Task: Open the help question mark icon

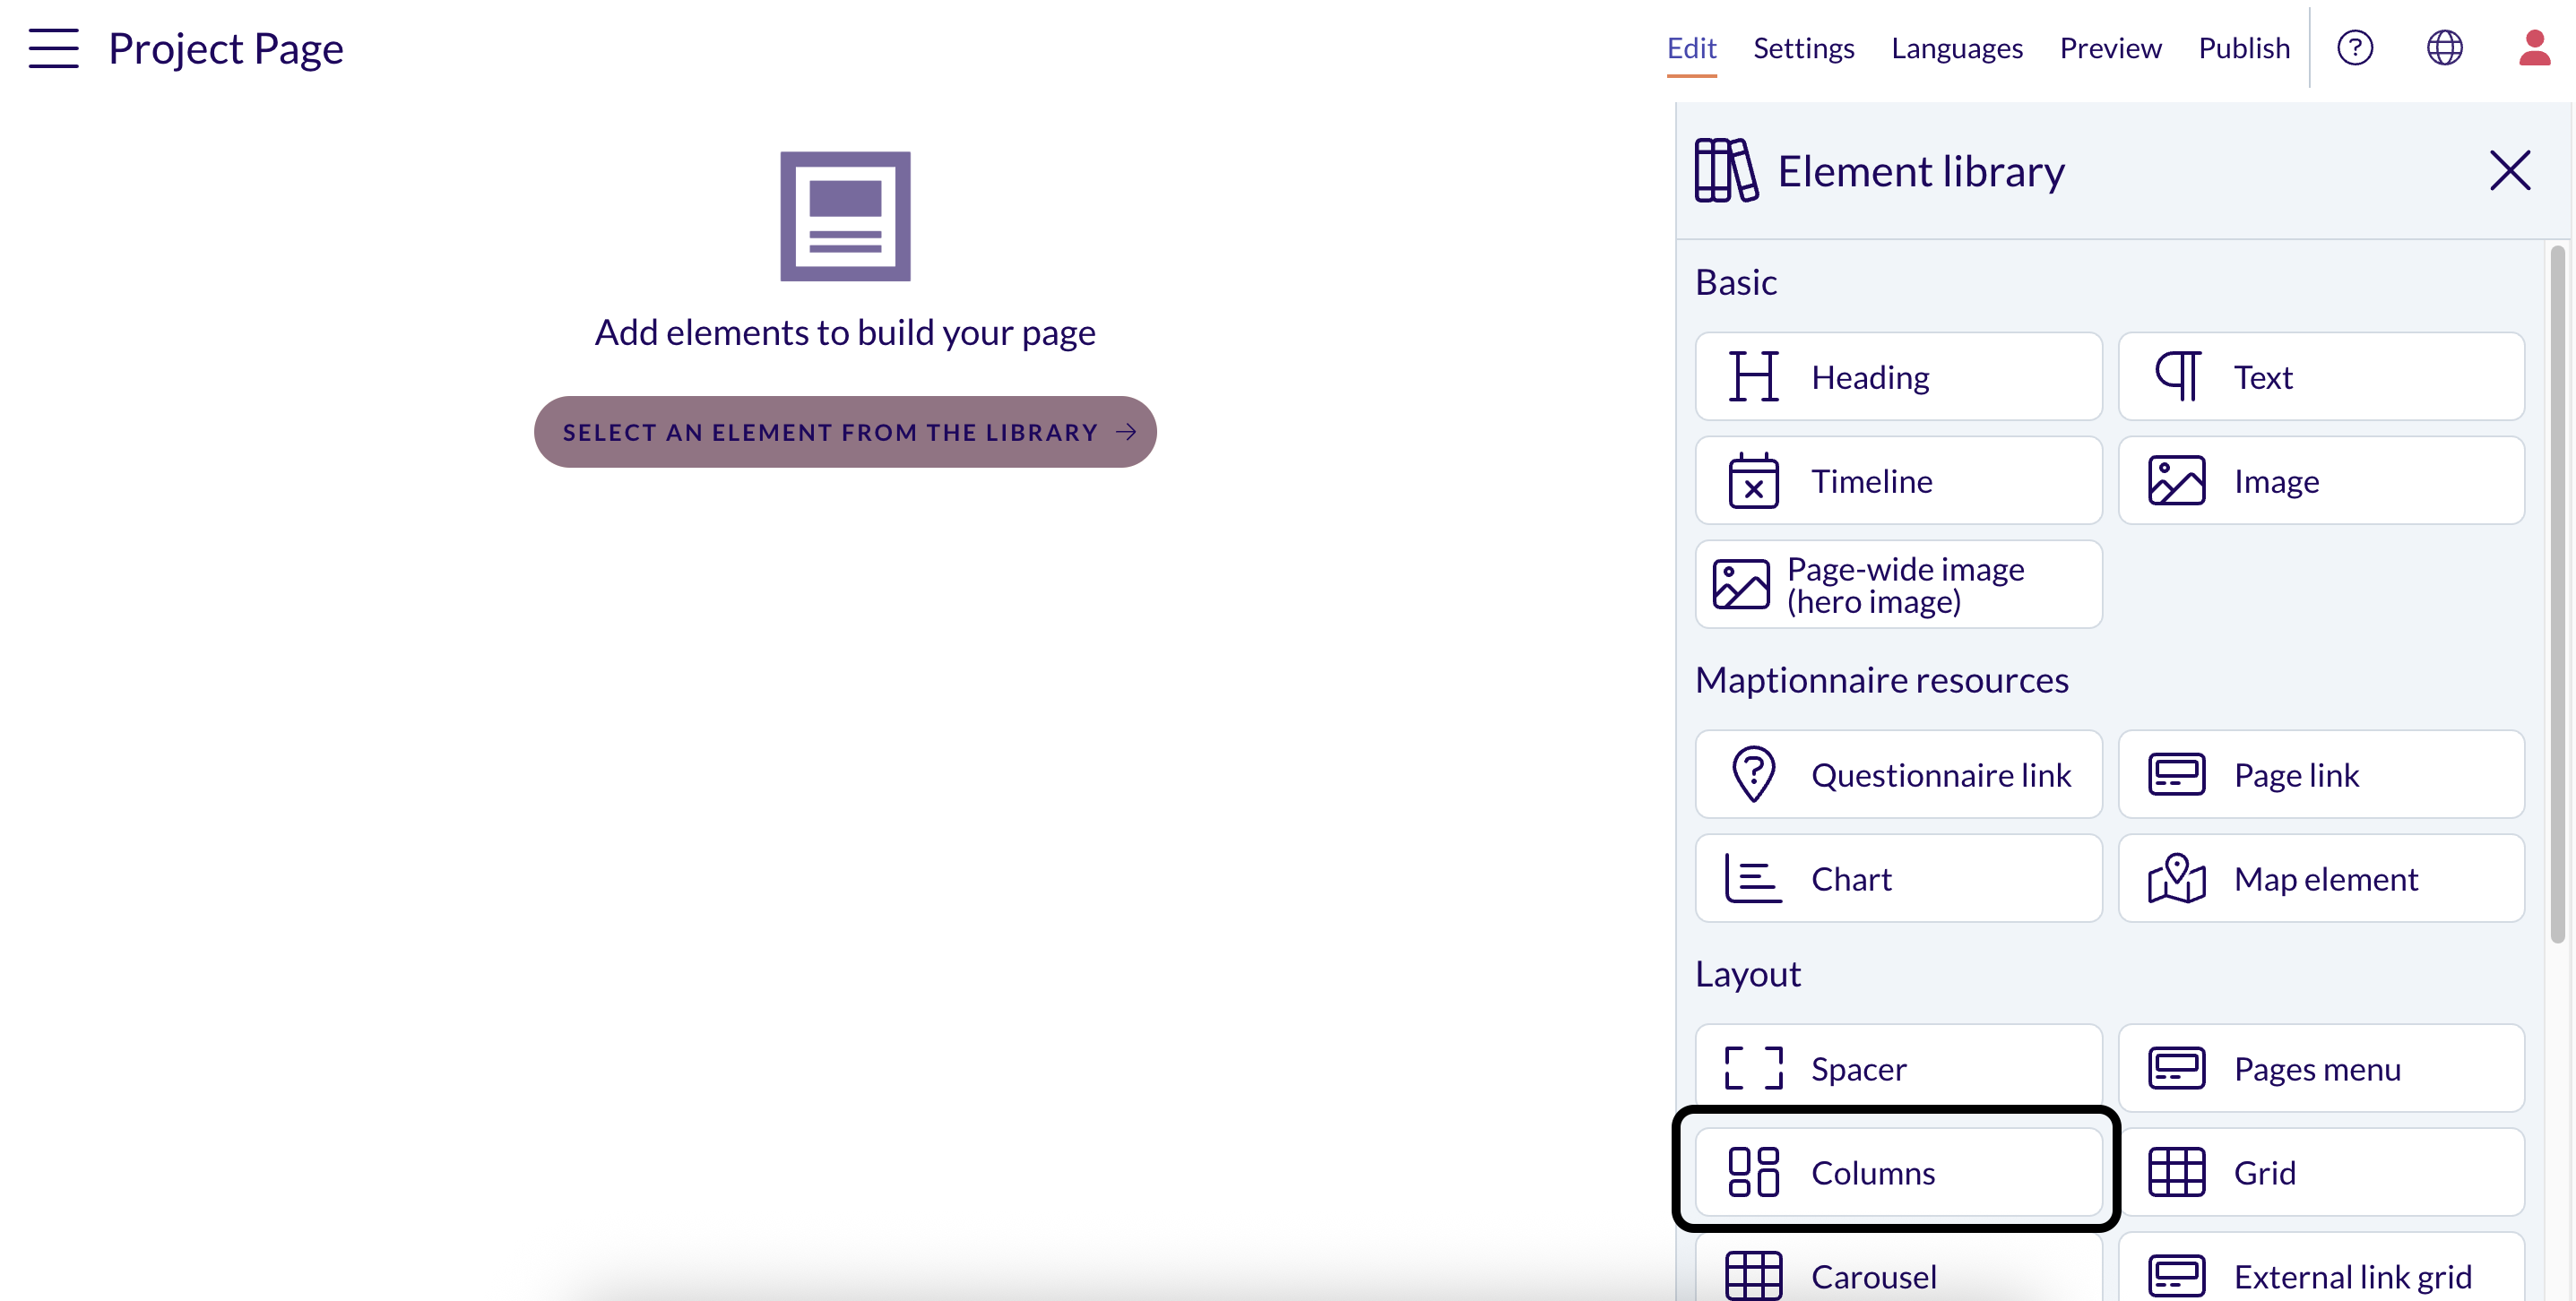Action: click(x=2355, y=47)
